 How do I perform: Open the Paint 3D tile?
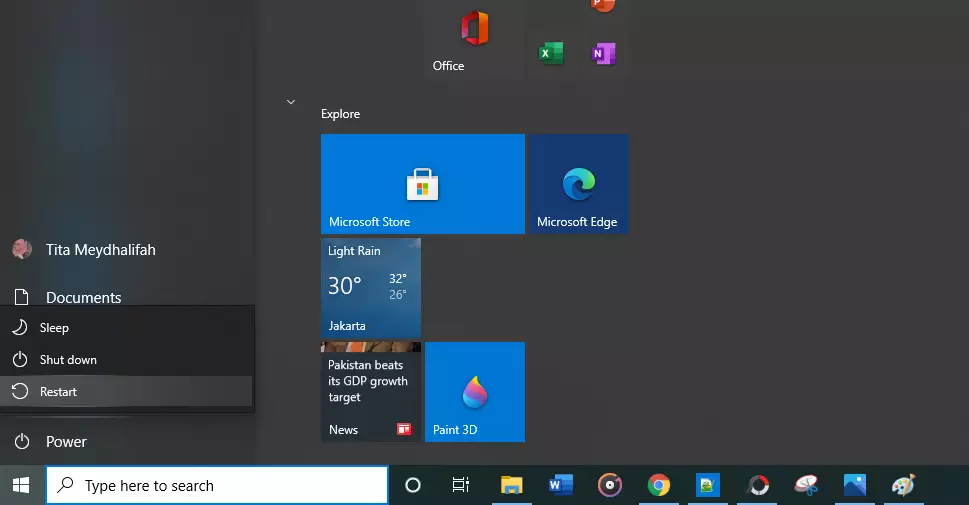point(475,392)
